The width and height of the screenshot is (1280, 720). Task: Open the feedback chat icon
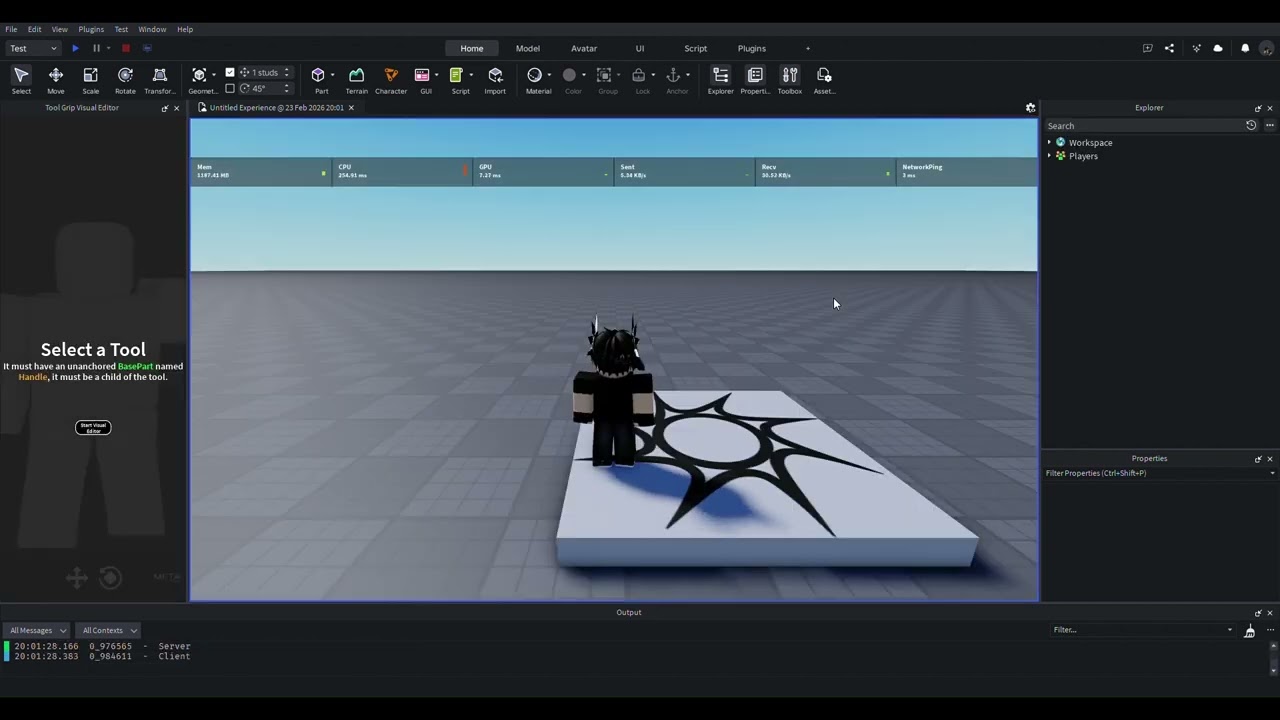[1147, 48]
